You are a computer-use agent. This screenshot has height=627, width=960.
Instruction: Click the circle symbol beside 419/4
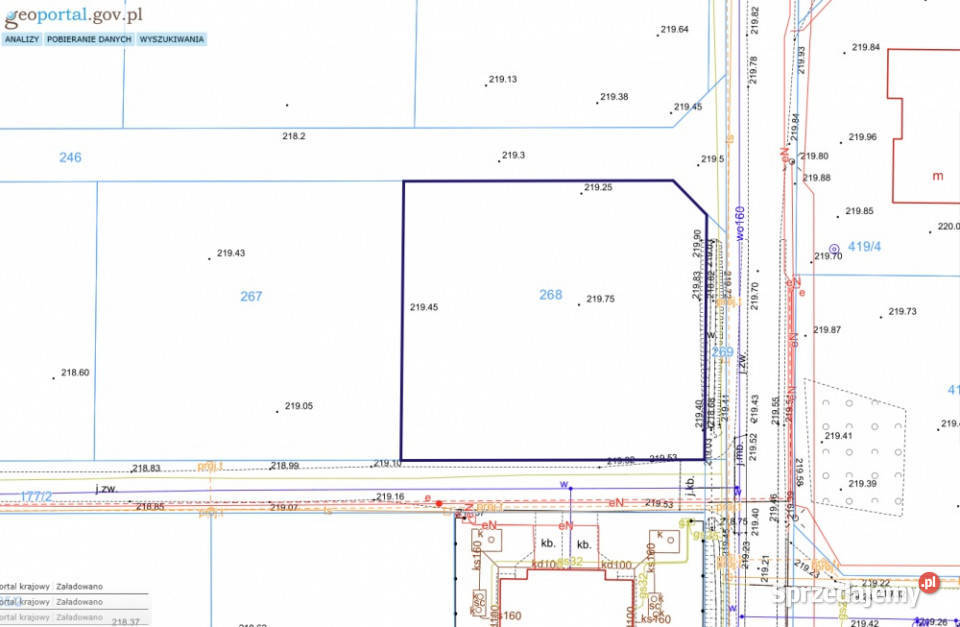[834, 248]
